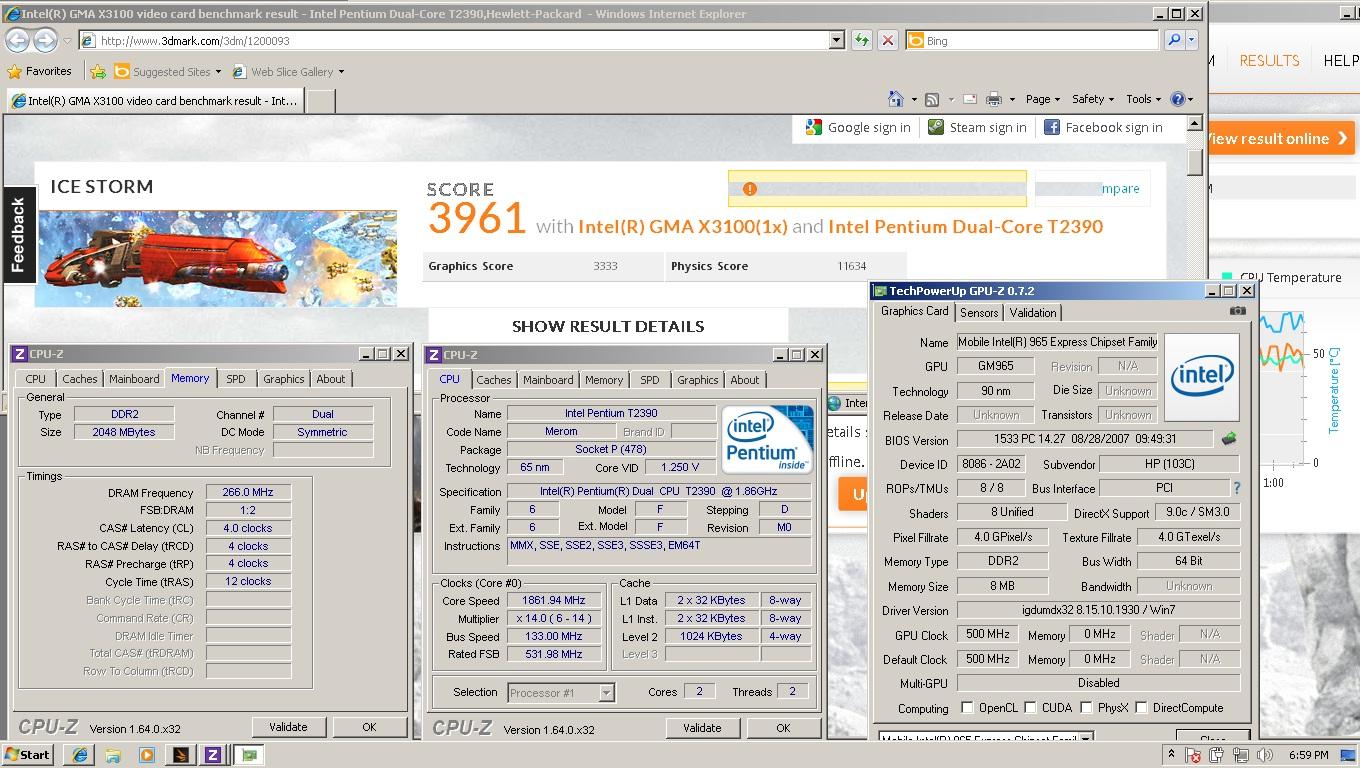Go back with the IE Back arrow

point(17,40)
